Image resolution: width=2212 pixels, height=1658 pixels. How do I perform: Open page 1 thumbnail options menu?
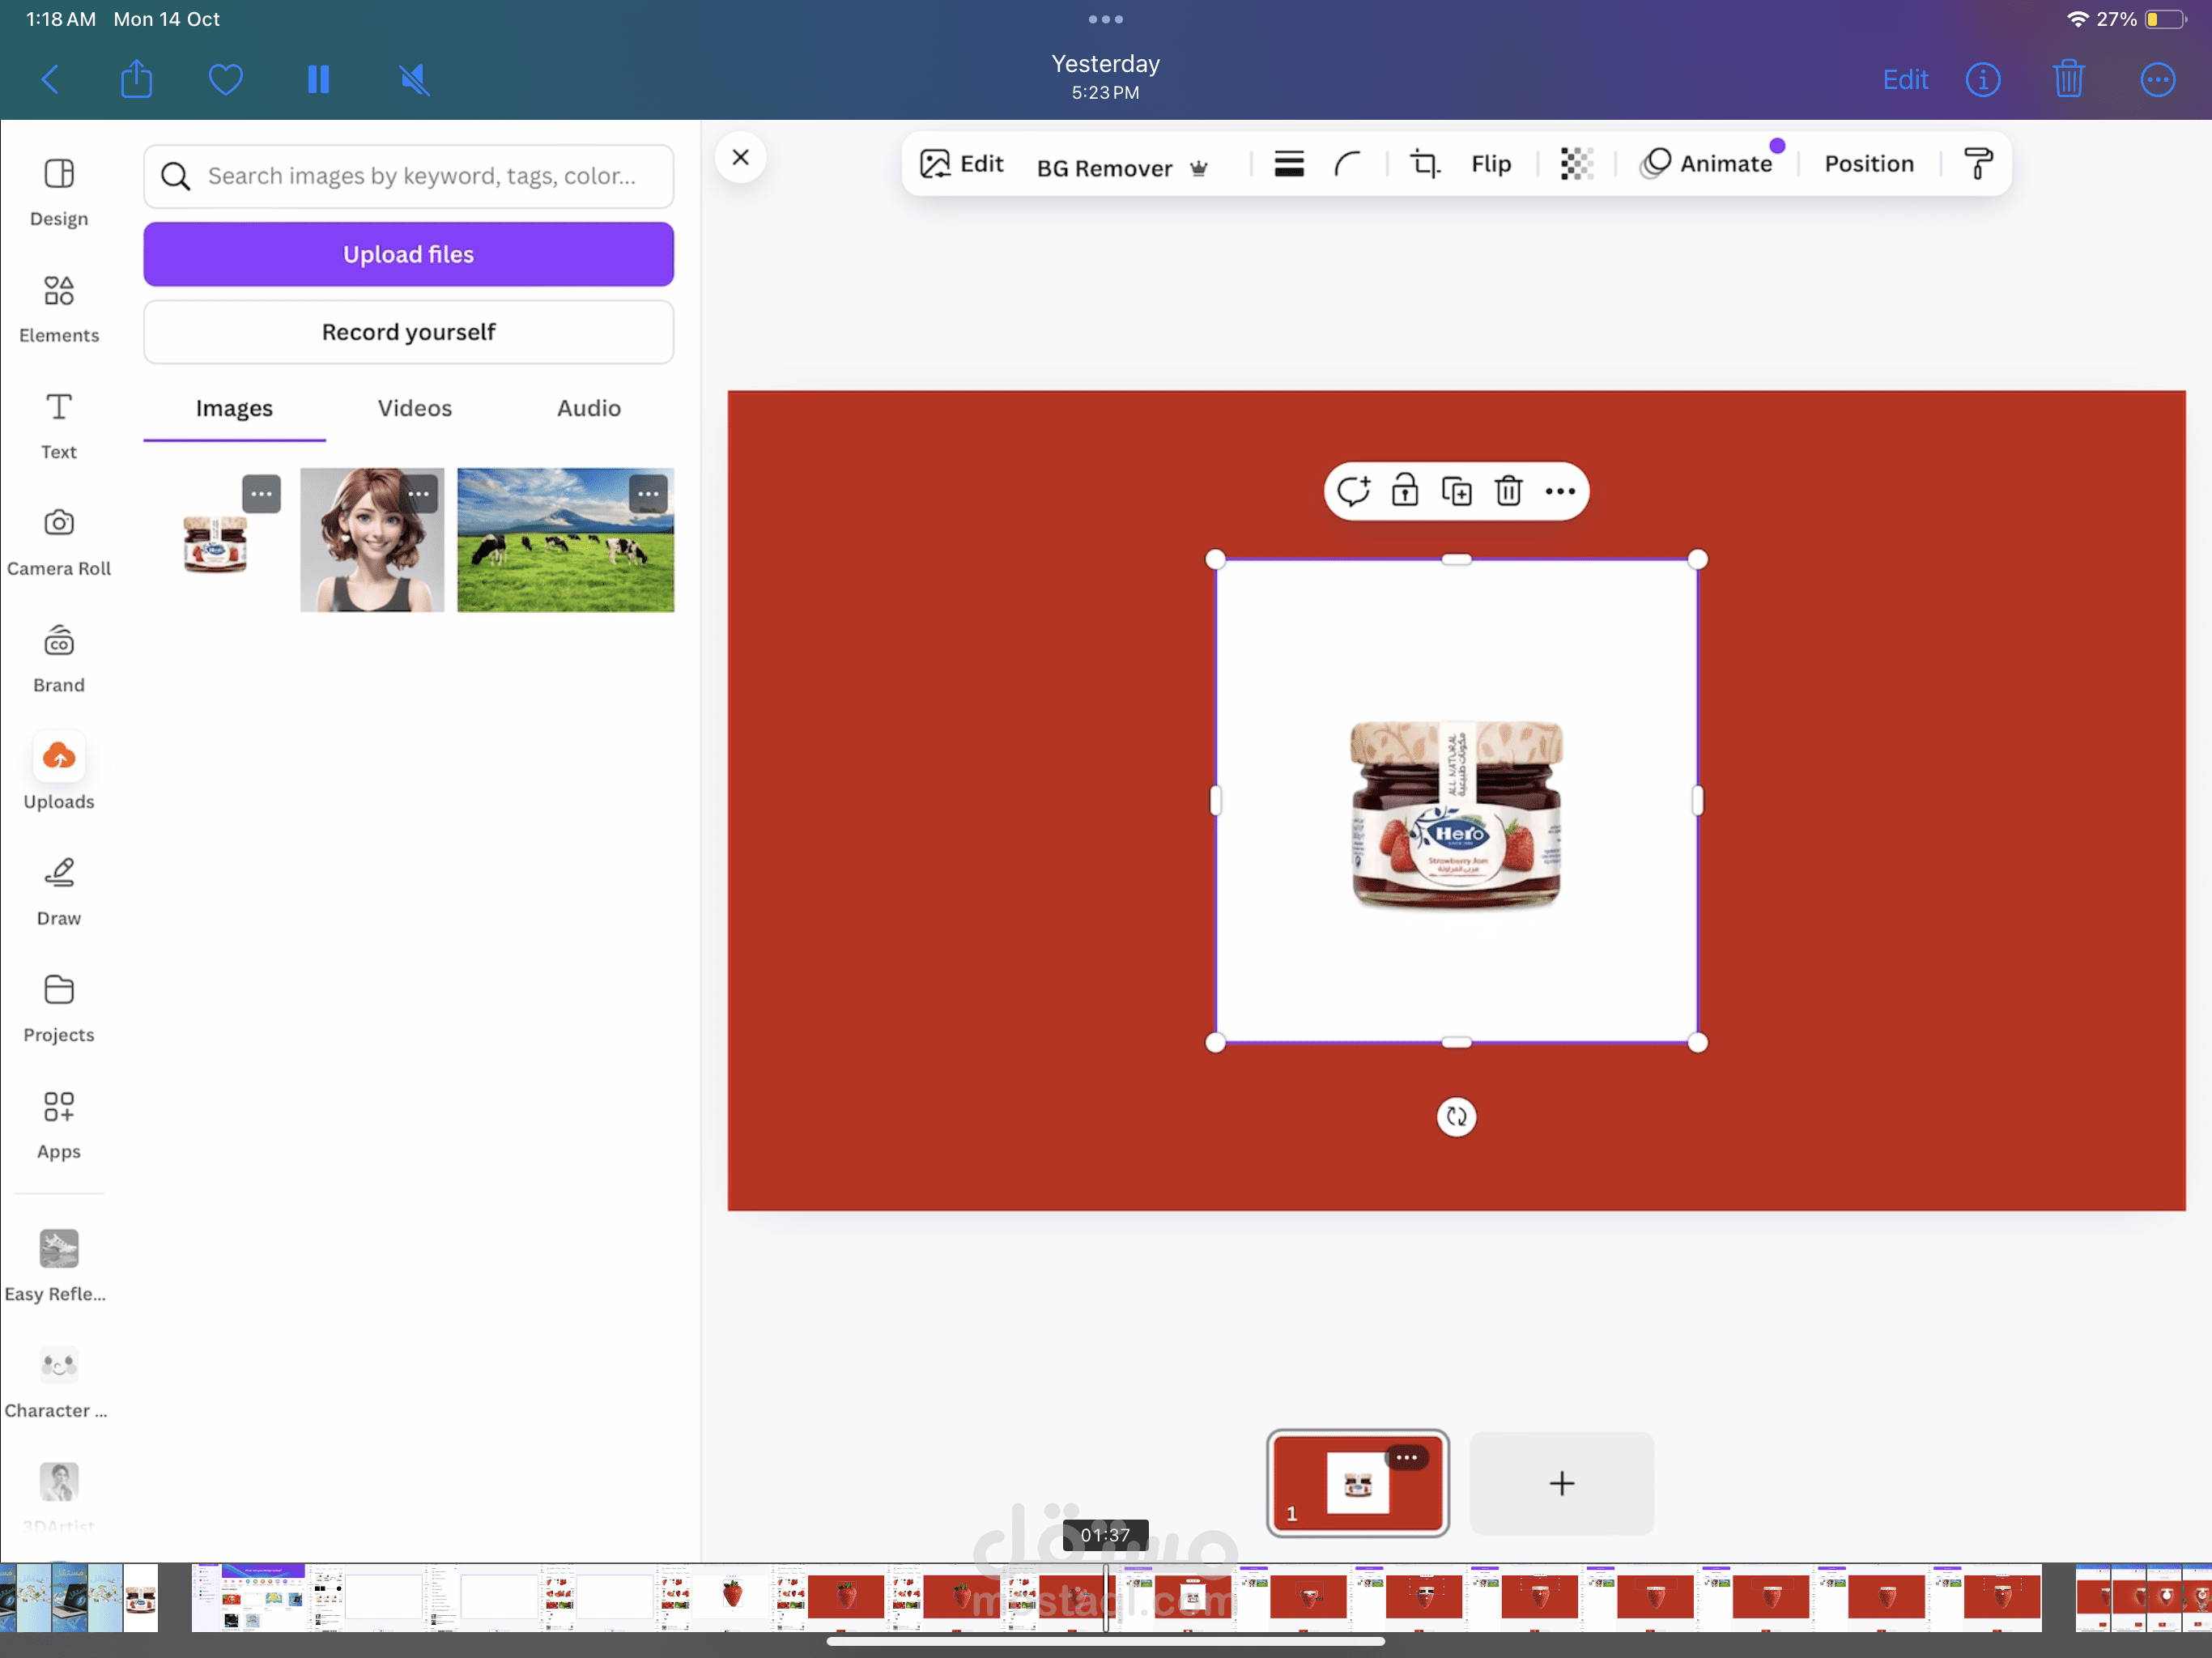1406,1457
